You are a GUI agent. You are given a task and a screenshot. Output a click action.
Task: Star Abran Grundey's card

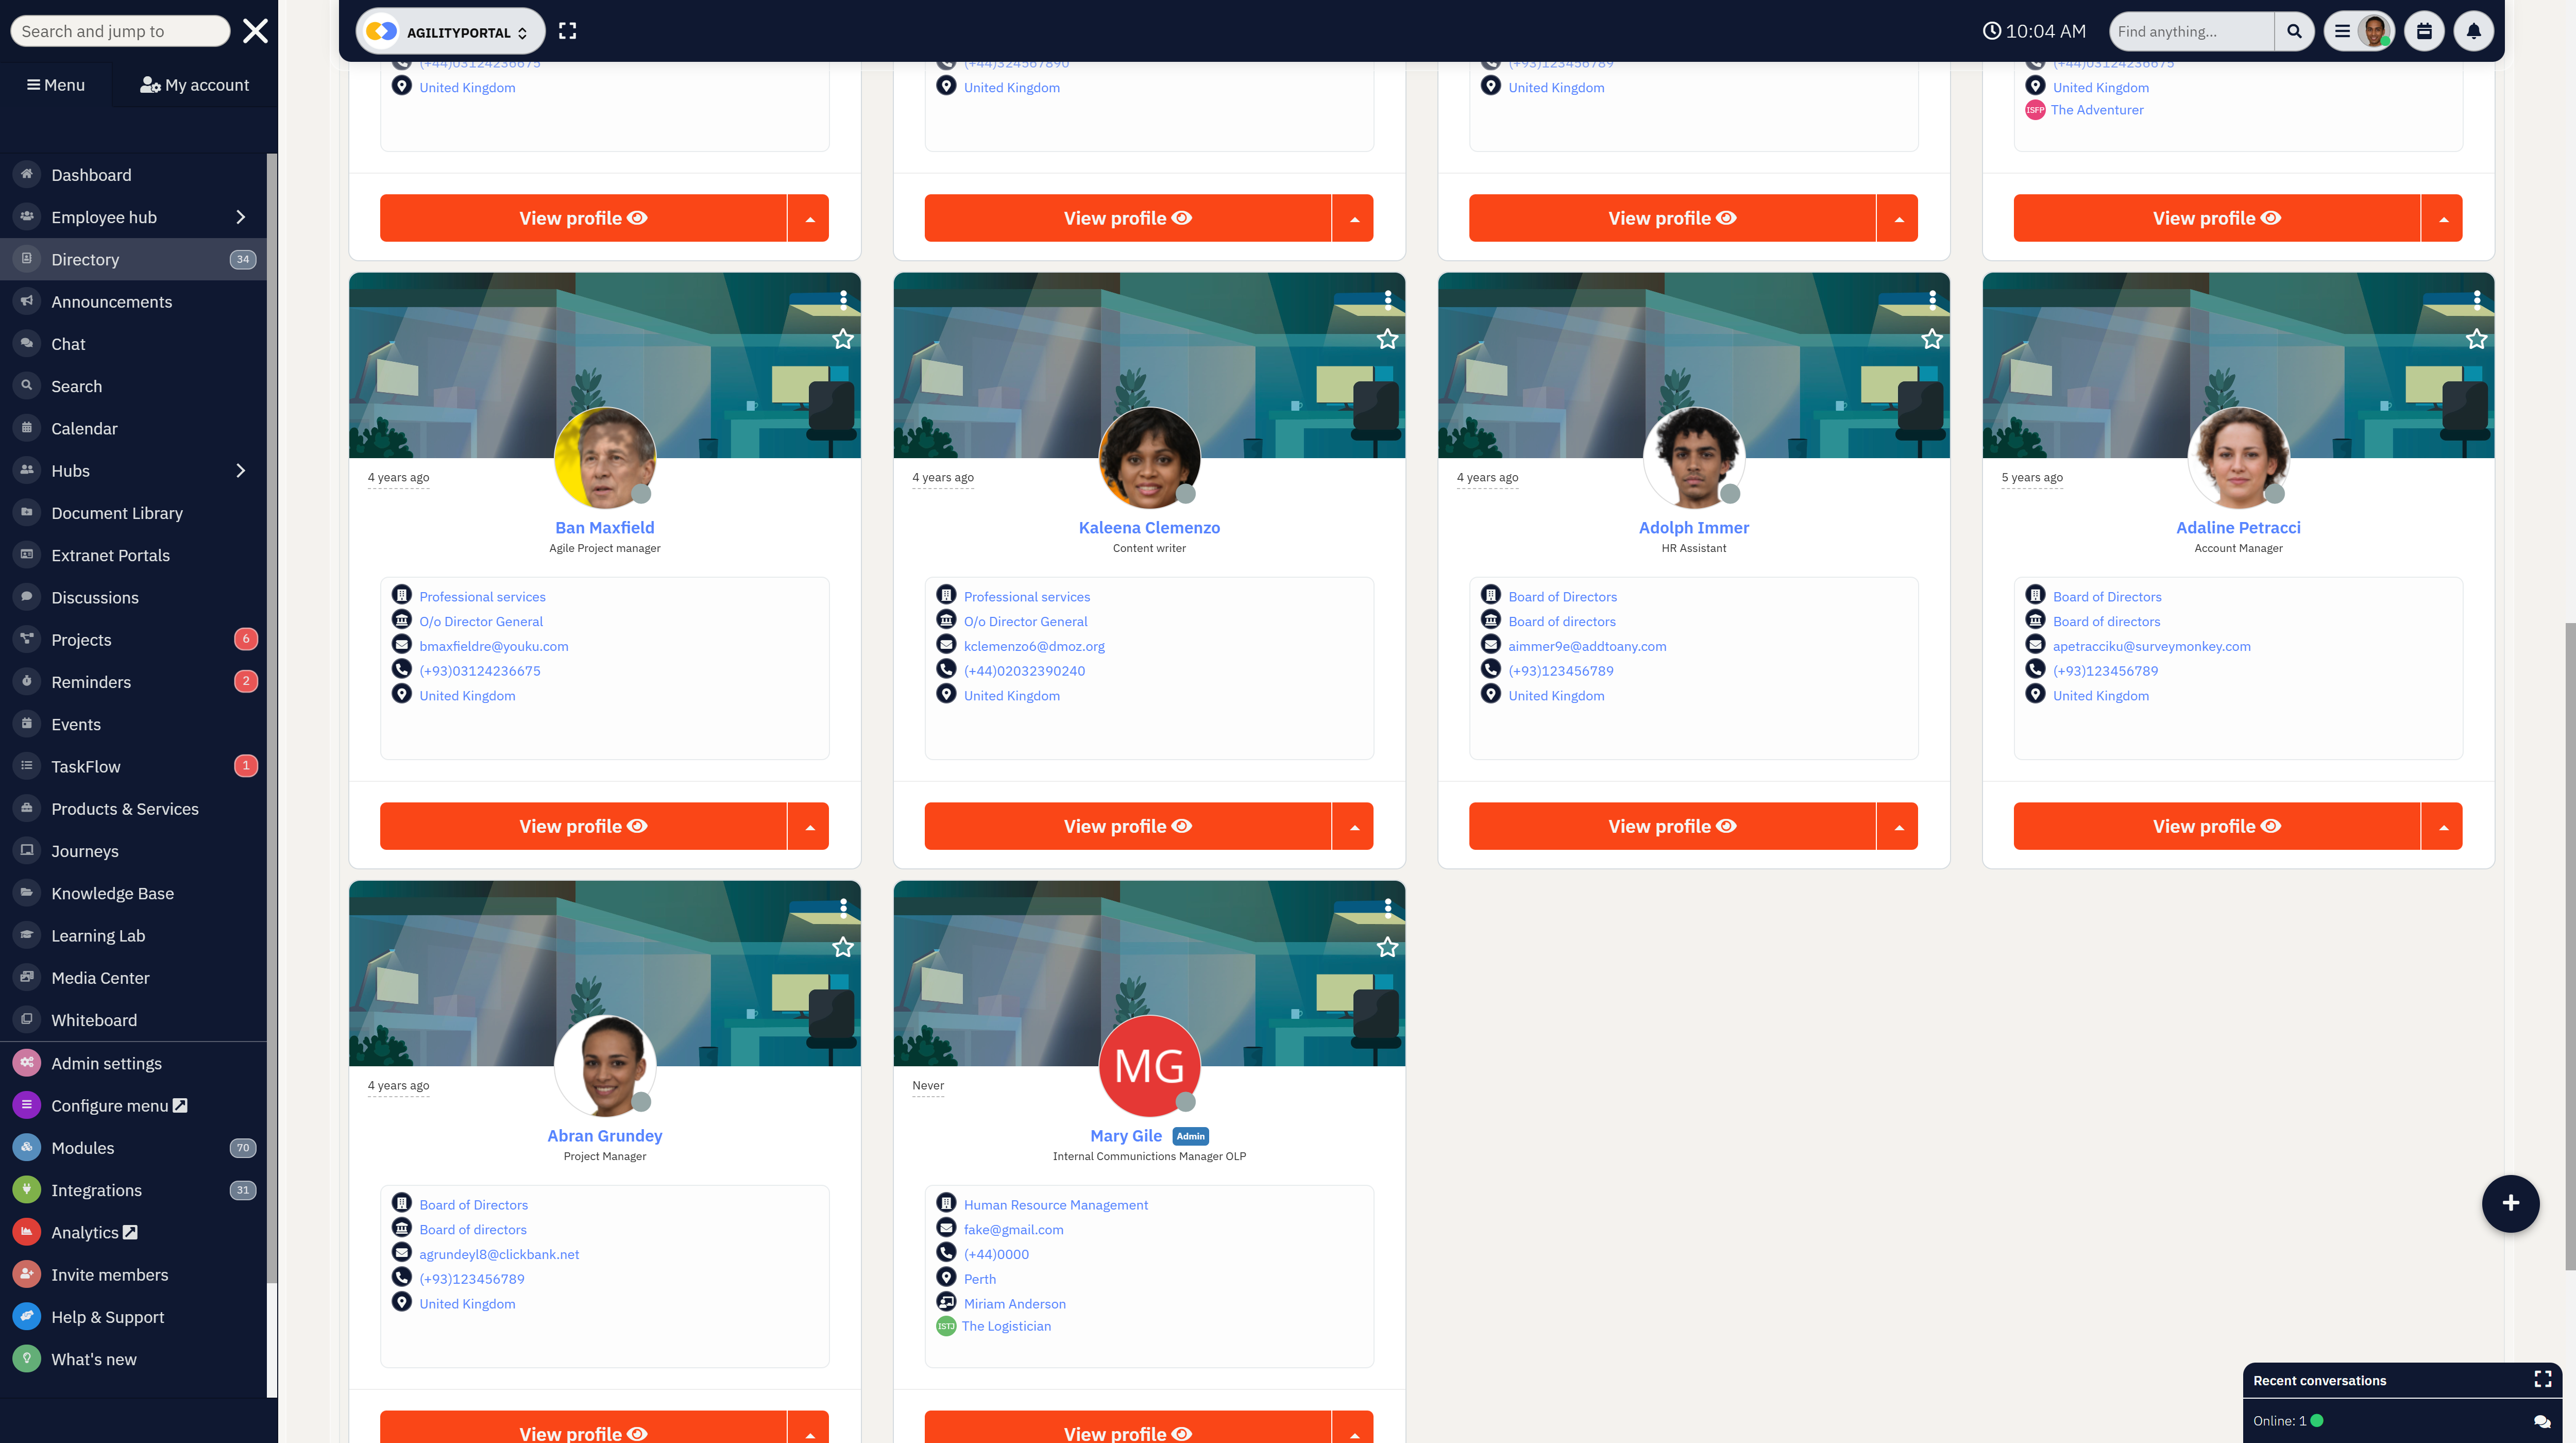[x=843, y=947]
